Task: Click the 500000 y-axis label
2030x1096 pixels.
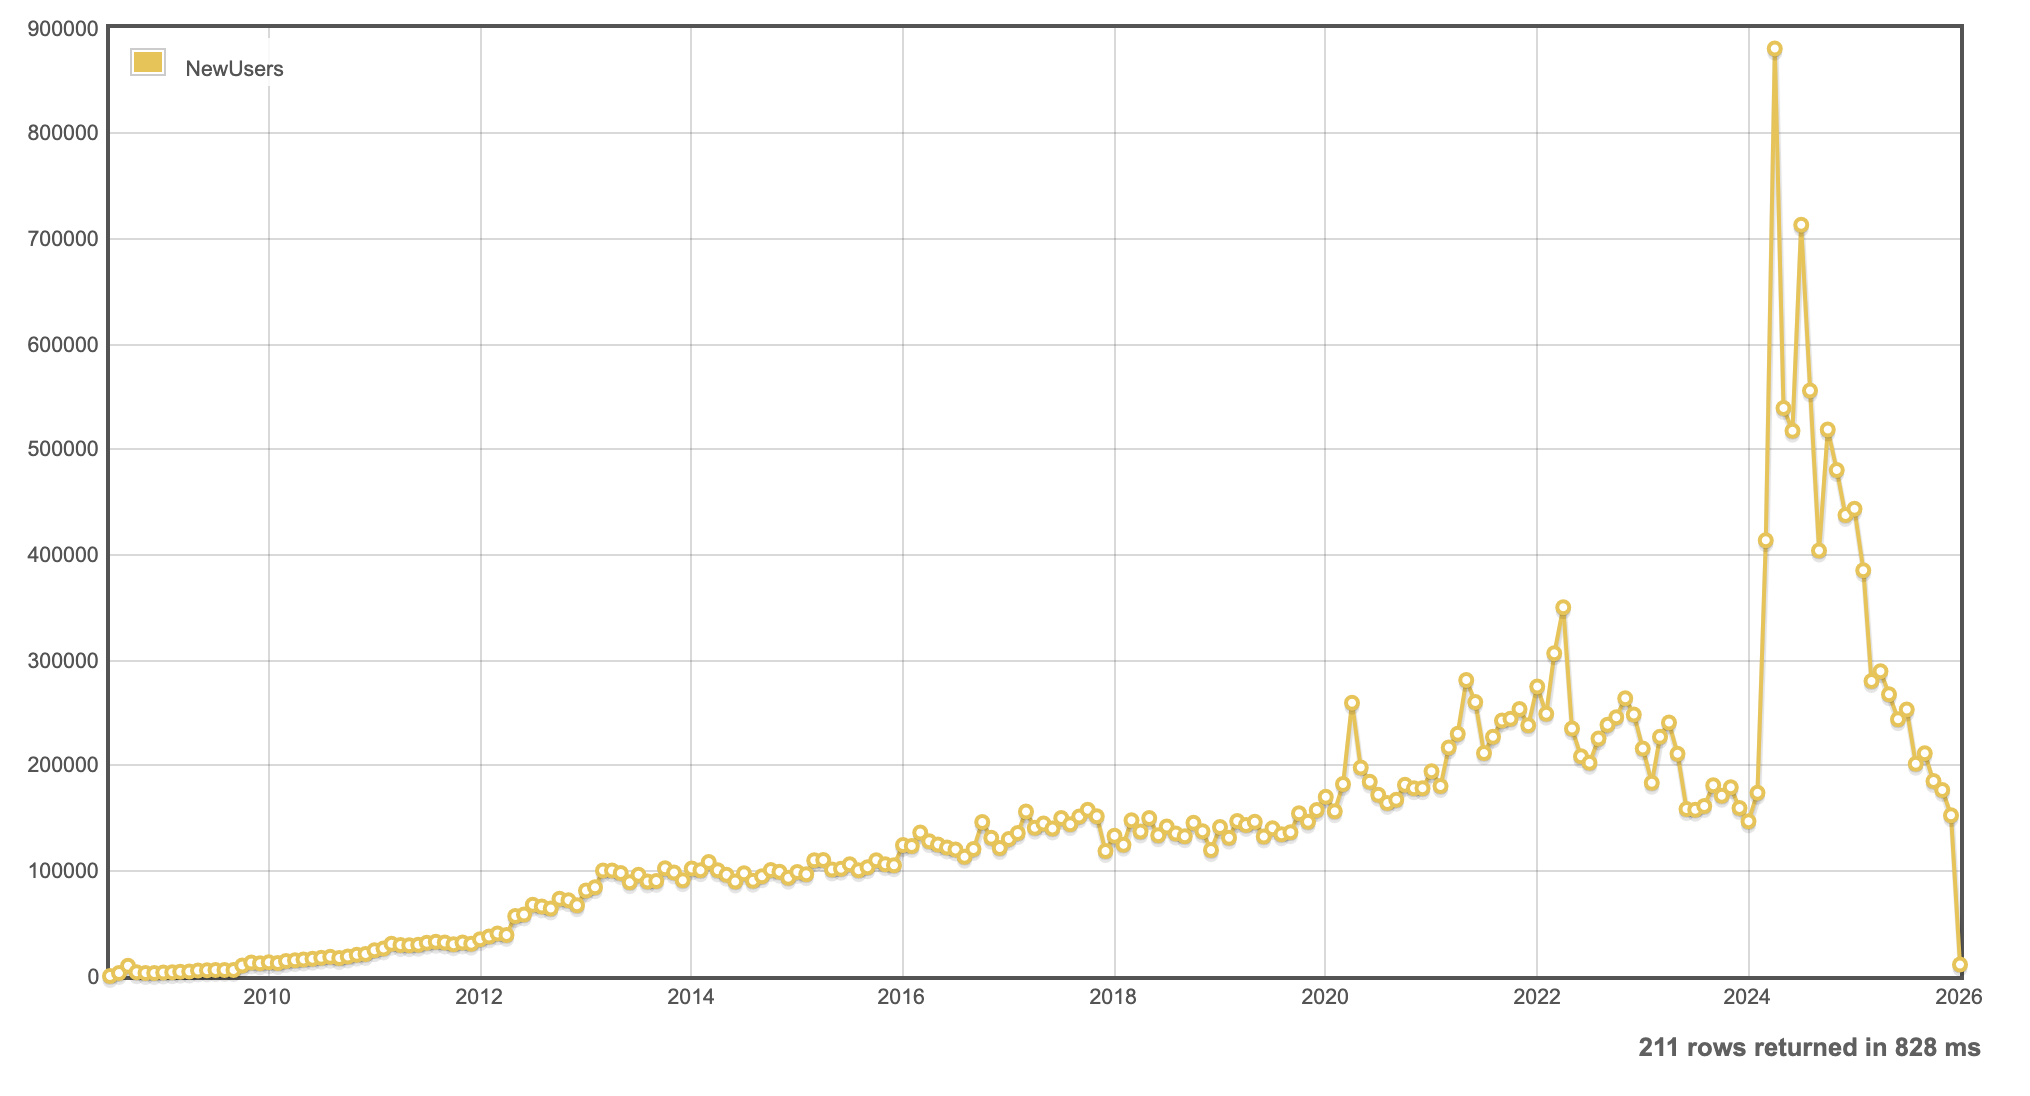Action: [x=64, y=449]
